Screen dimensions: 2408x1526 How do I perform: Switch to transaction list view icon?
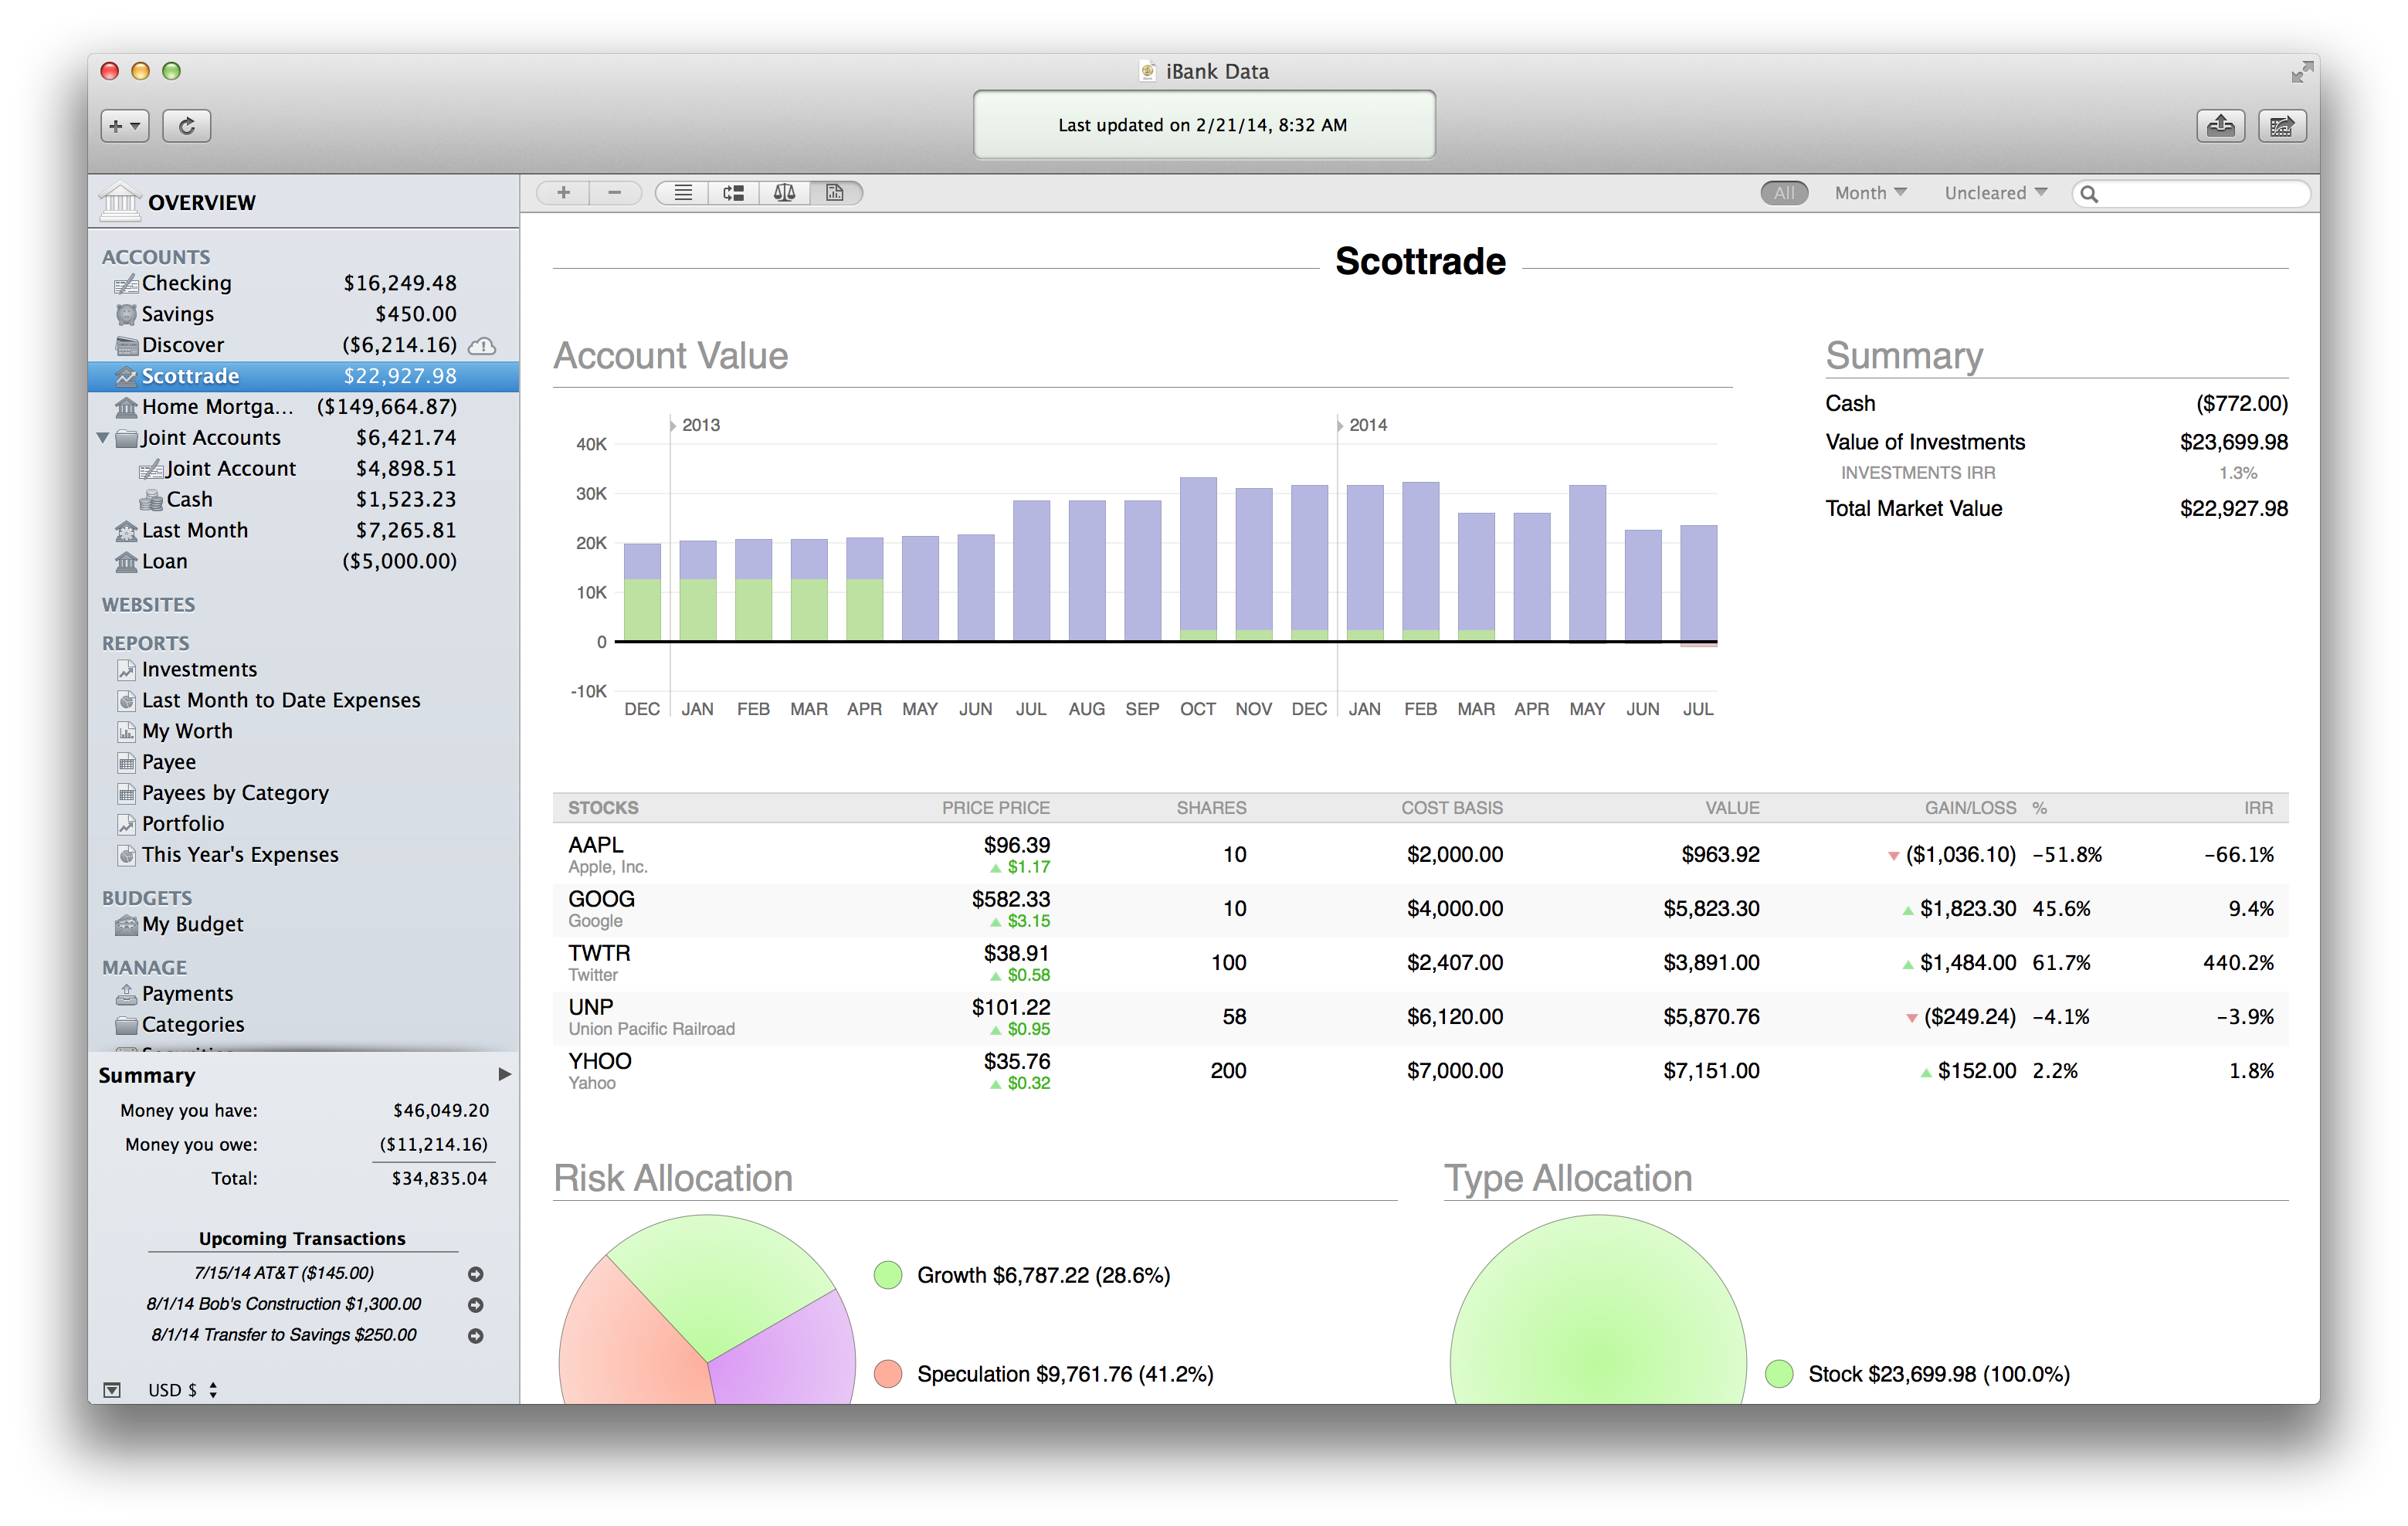pos(683,193)
